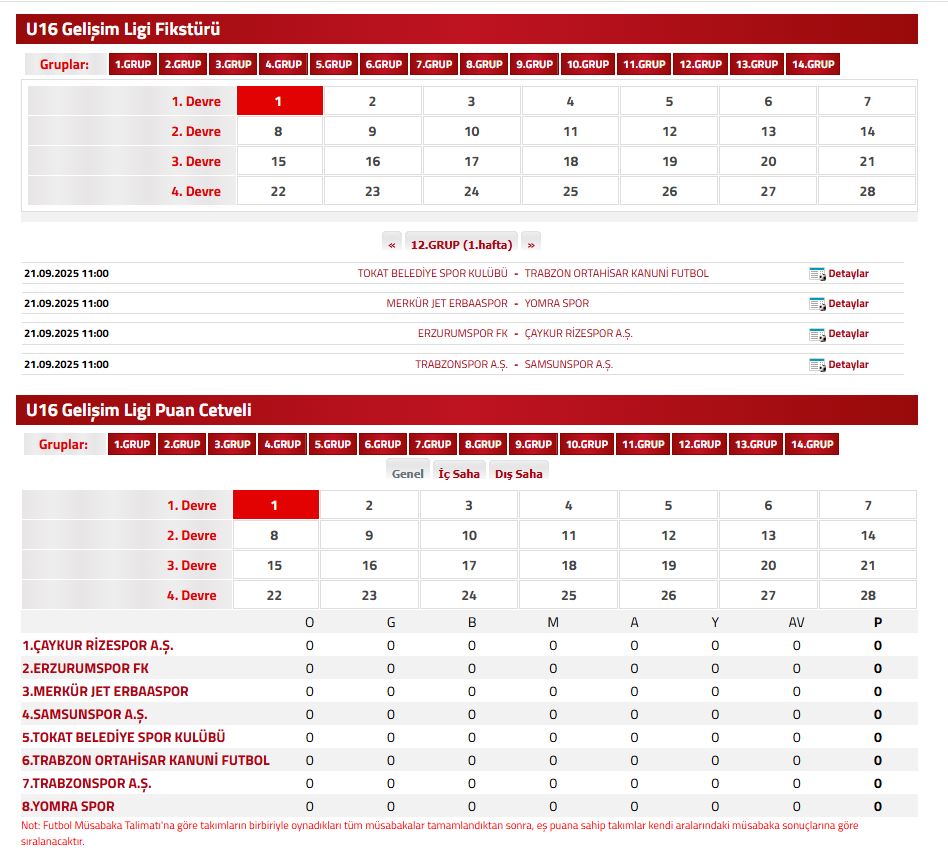Go to next week with » arrow
948x859 pixels.
(531, 244)
